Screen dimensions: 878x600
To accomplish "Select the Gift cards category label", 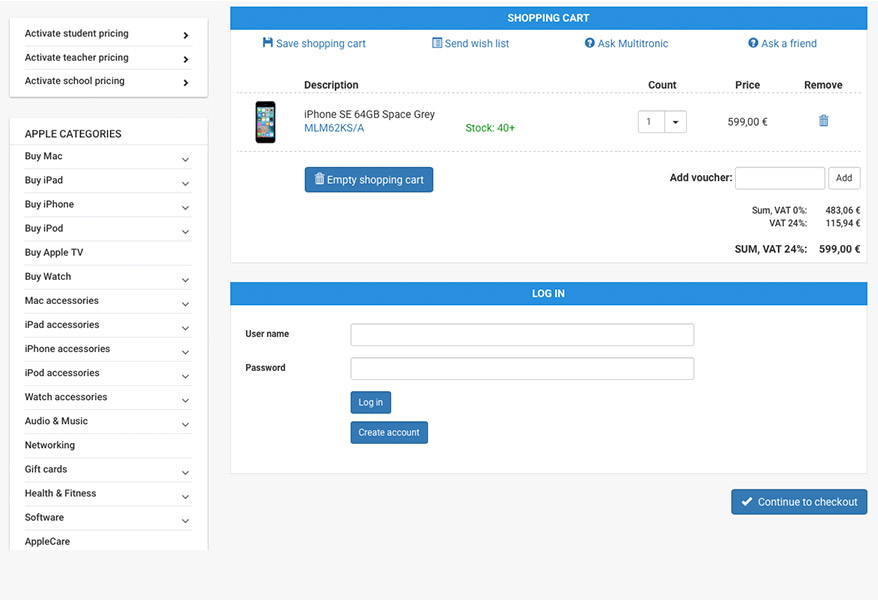I will 46,469.
